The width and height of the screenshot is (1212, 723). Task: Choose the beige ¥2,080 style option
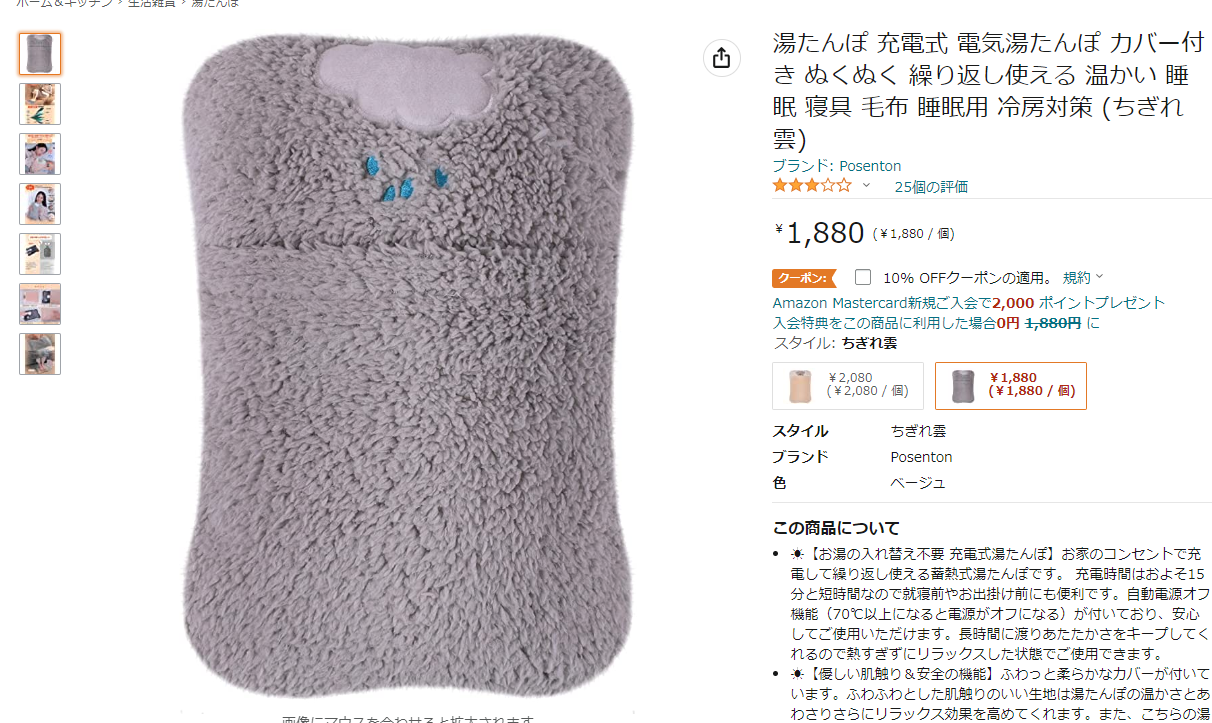[x=848, y=385]
